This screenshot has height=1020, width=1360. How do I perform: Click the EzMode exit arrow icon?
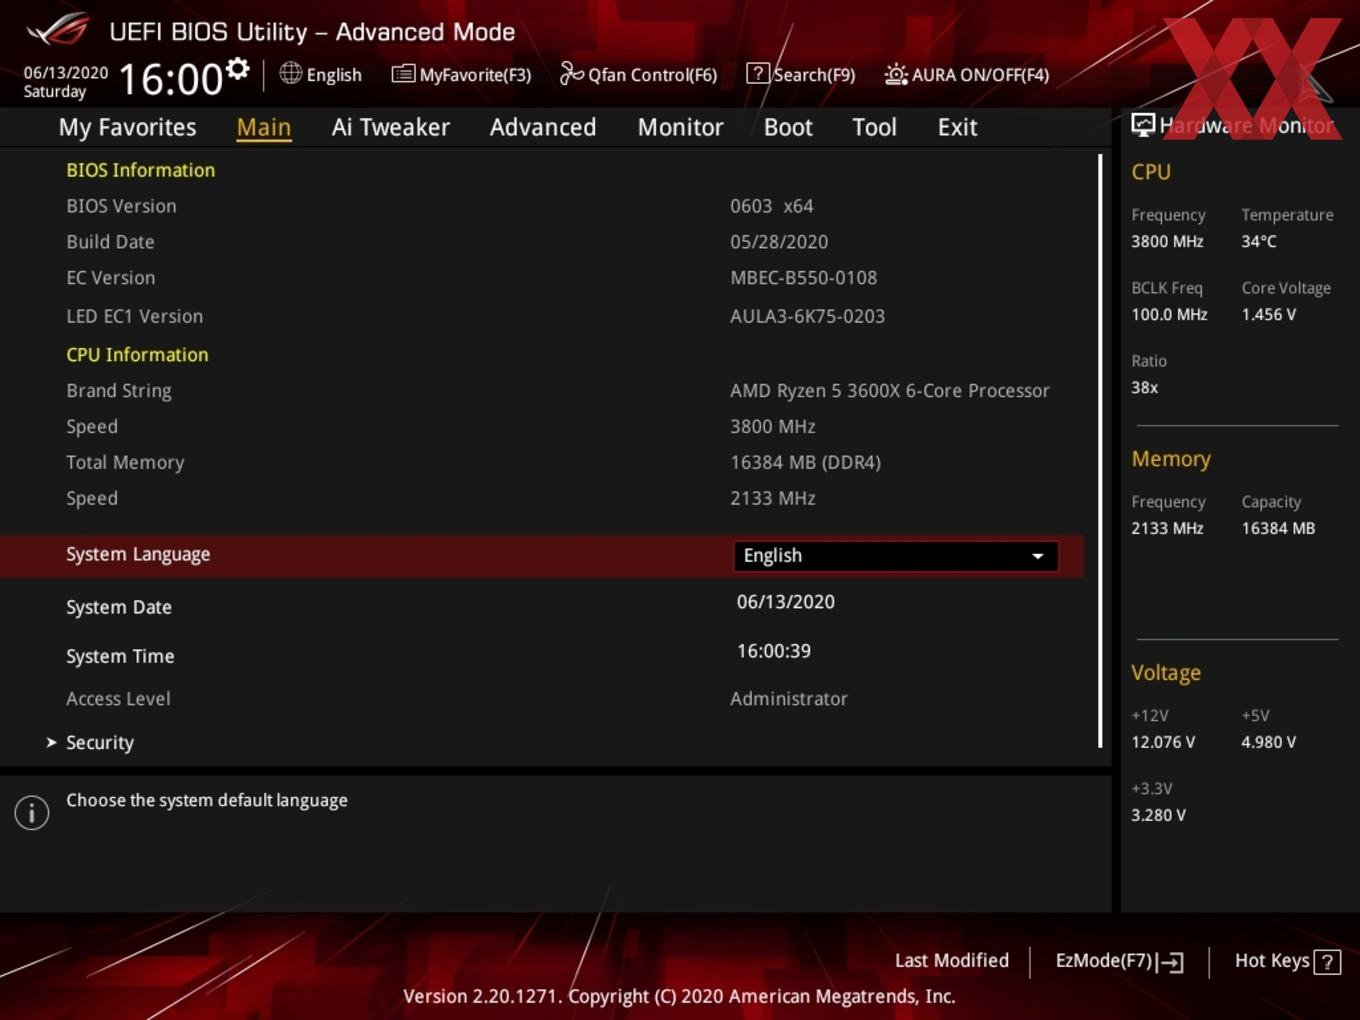1170,962
